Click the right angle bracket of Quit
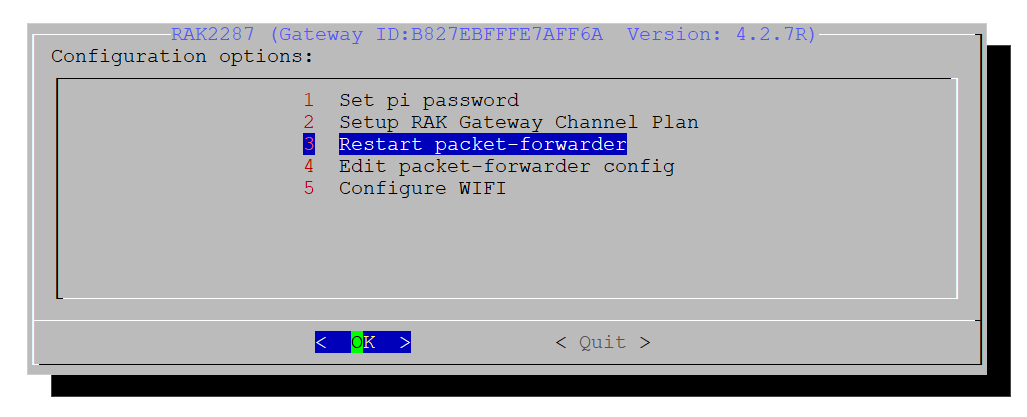1027x417 pixels. 645,342
